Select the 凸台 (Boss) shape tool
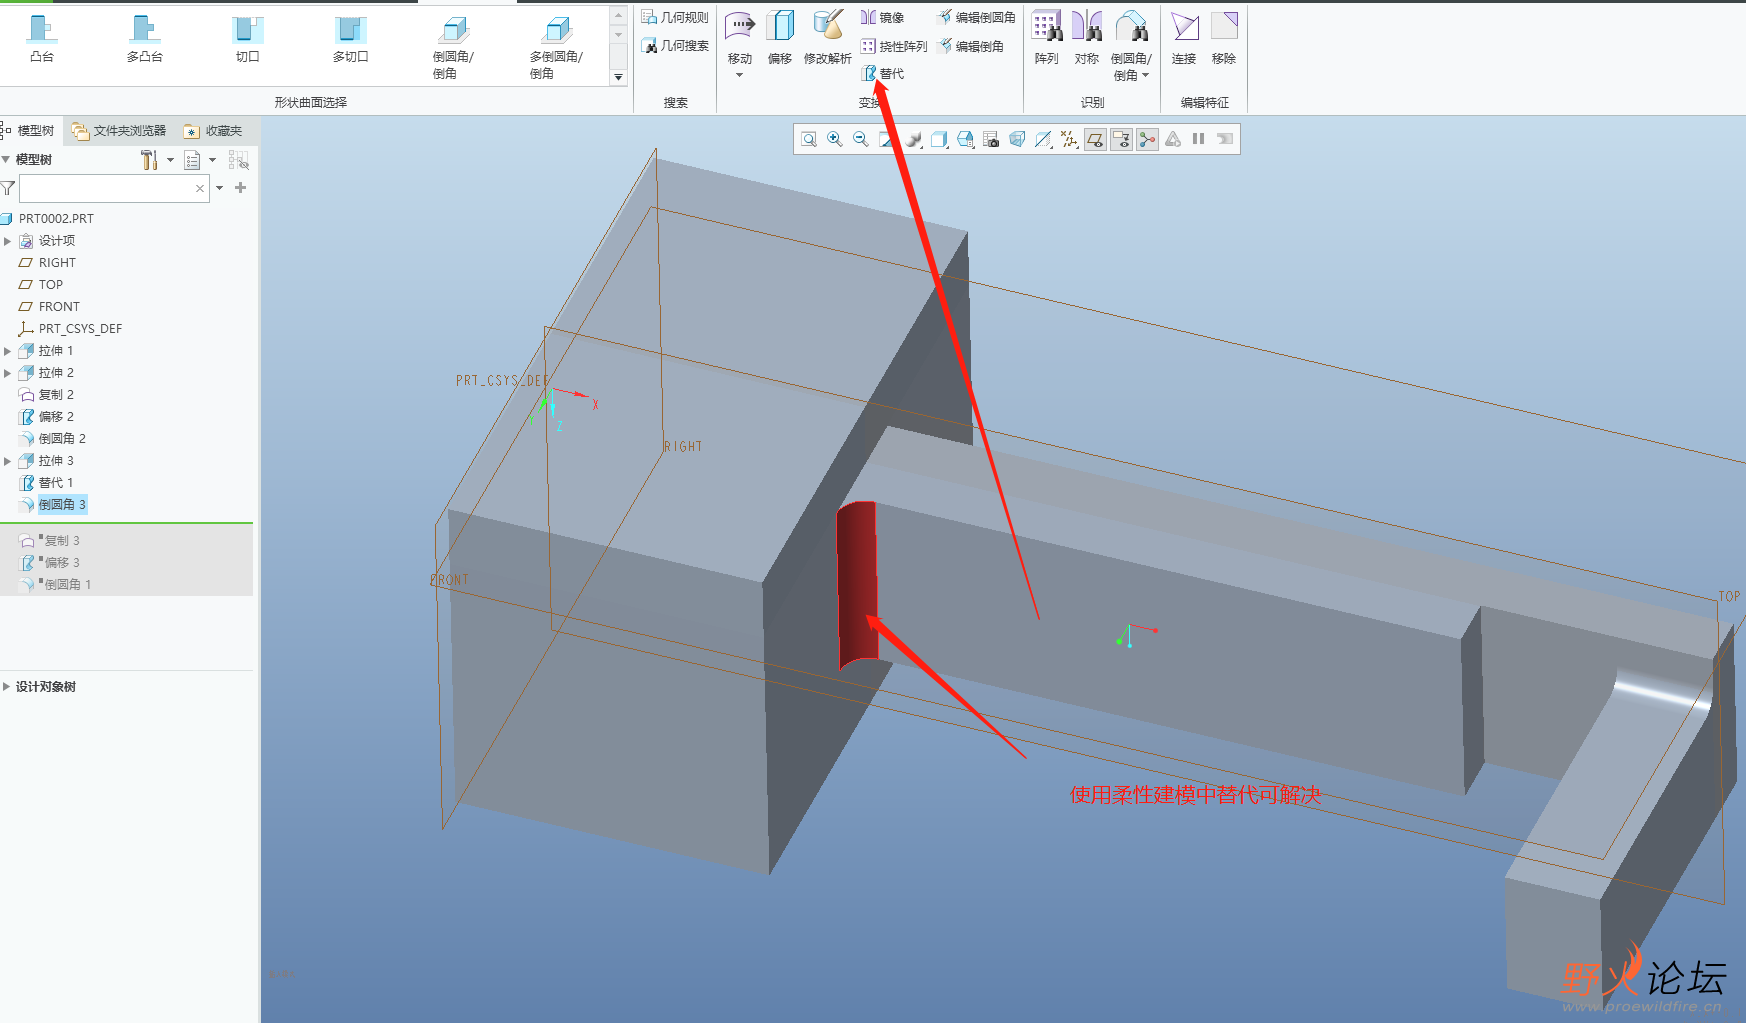Screen dimensions: 1746x1023 tap(42, 39)
